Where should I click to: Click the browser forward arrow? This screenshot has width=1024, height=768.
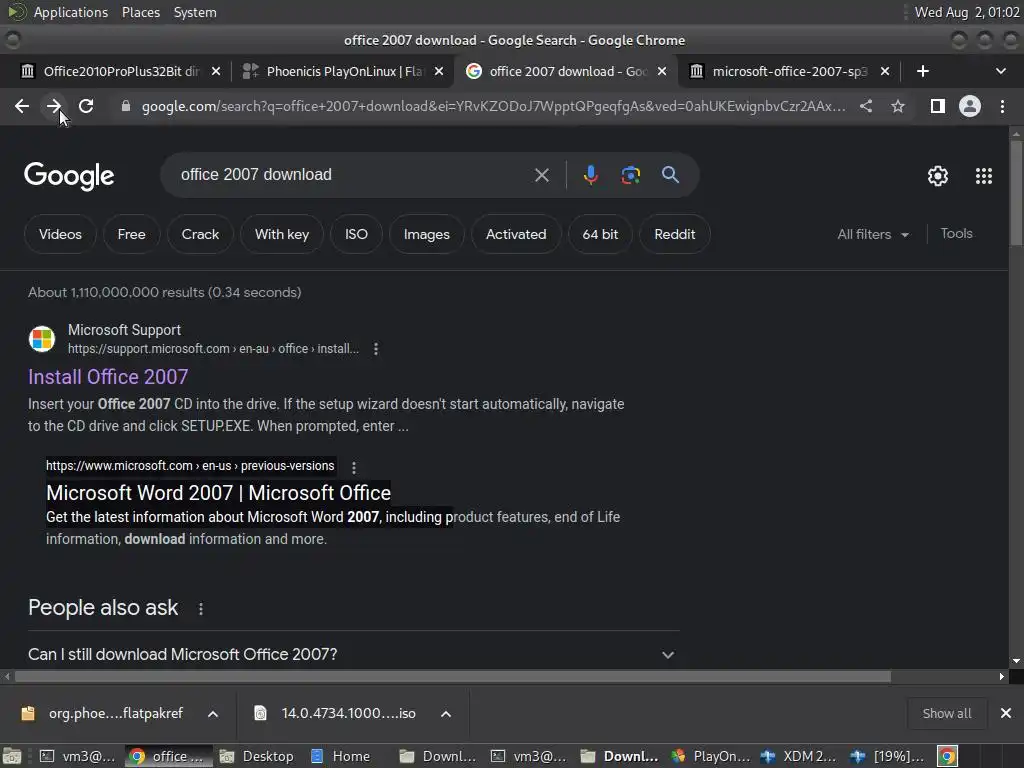[x=54, y=106]
